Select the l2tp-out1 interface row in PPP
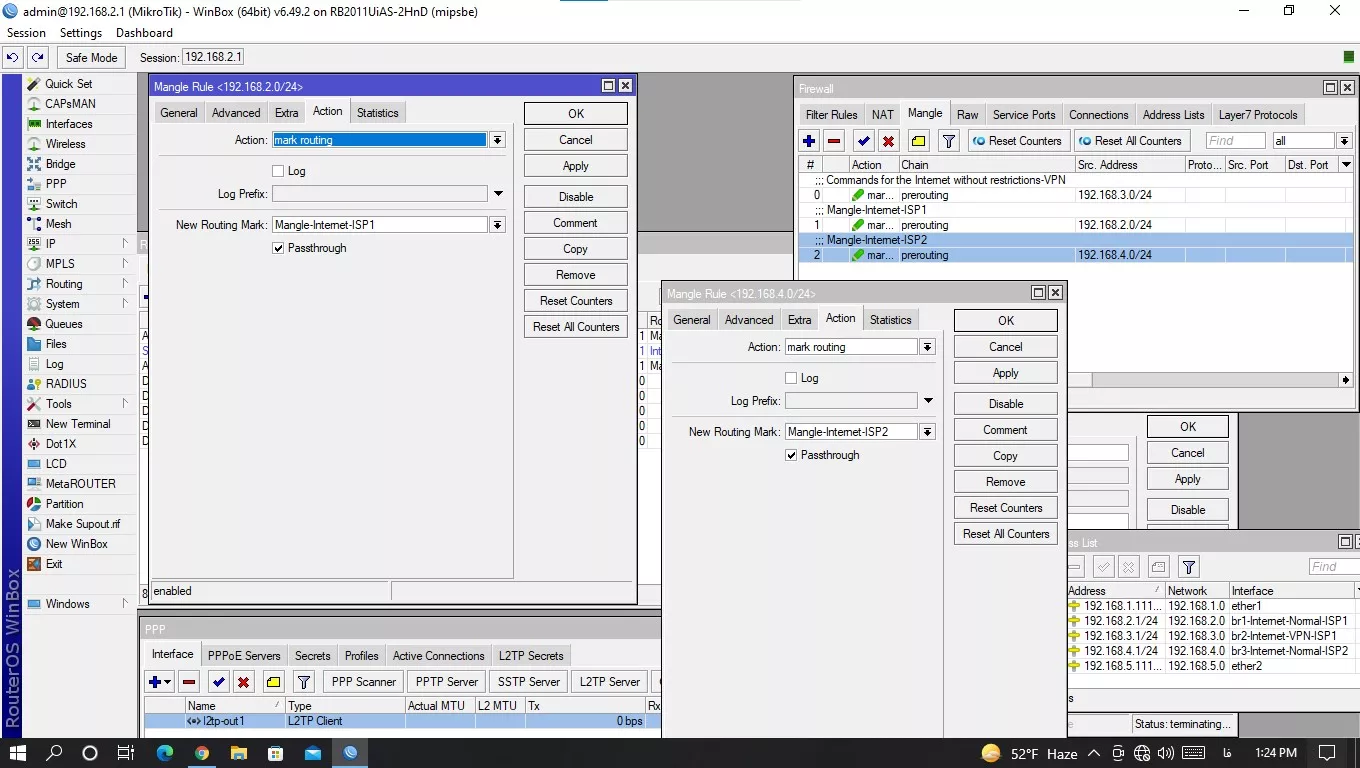The width and height of the screenshot is (1360, 768). click(x=402, y=721)
